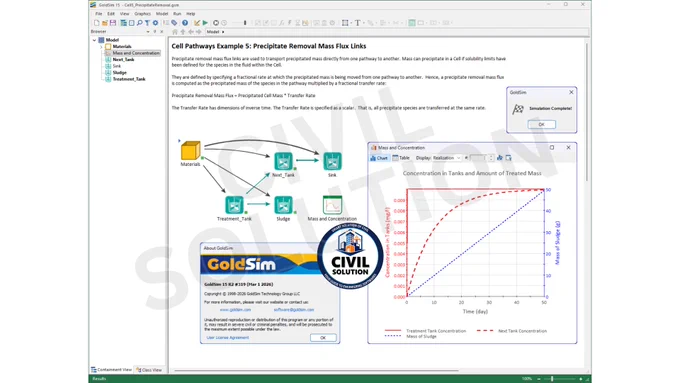Viewport: 680px width, 383px height.
Task: Select Next_Tank in browser tree
Action: pyautogui.click(x=123, y=59)
